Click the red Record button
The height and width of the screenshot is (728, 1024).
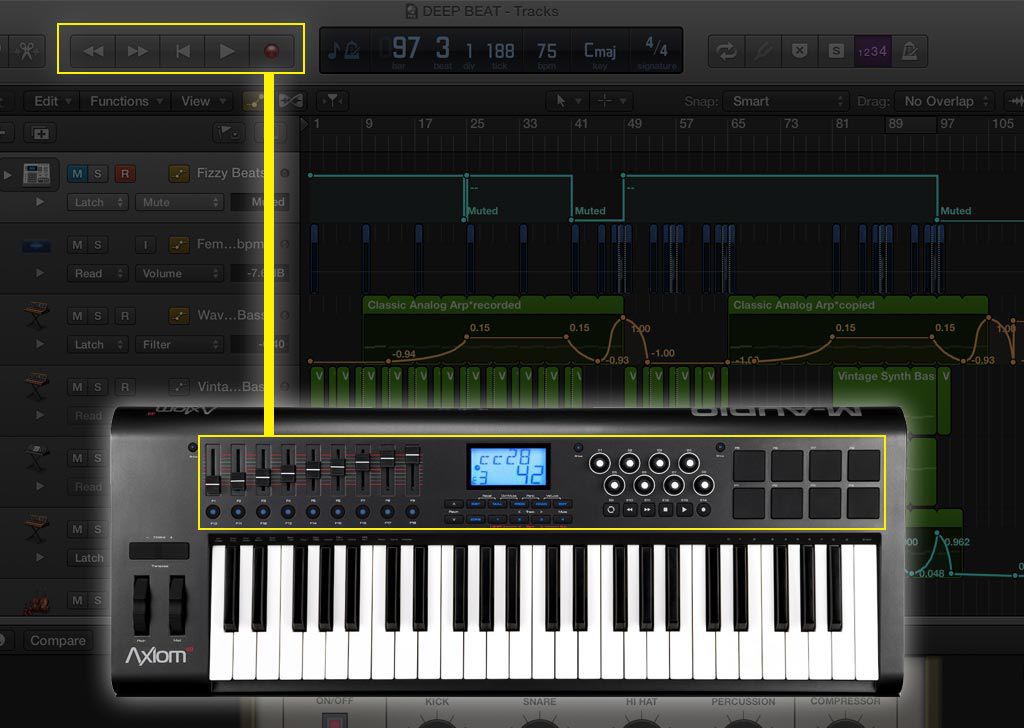coord(271,52)
